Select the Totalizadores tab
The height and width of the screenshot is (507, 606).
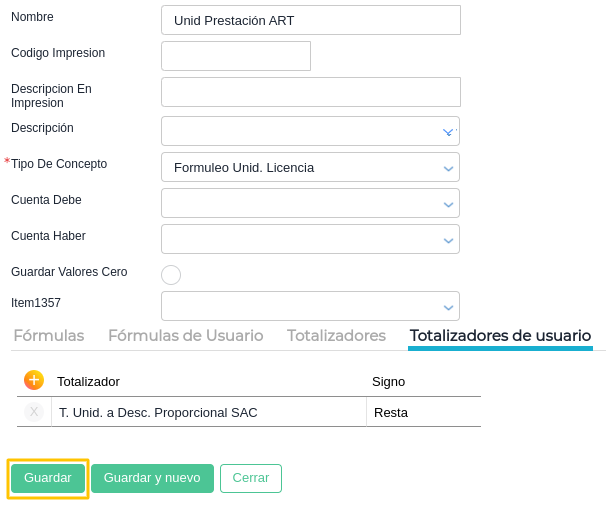click(336, 336)
